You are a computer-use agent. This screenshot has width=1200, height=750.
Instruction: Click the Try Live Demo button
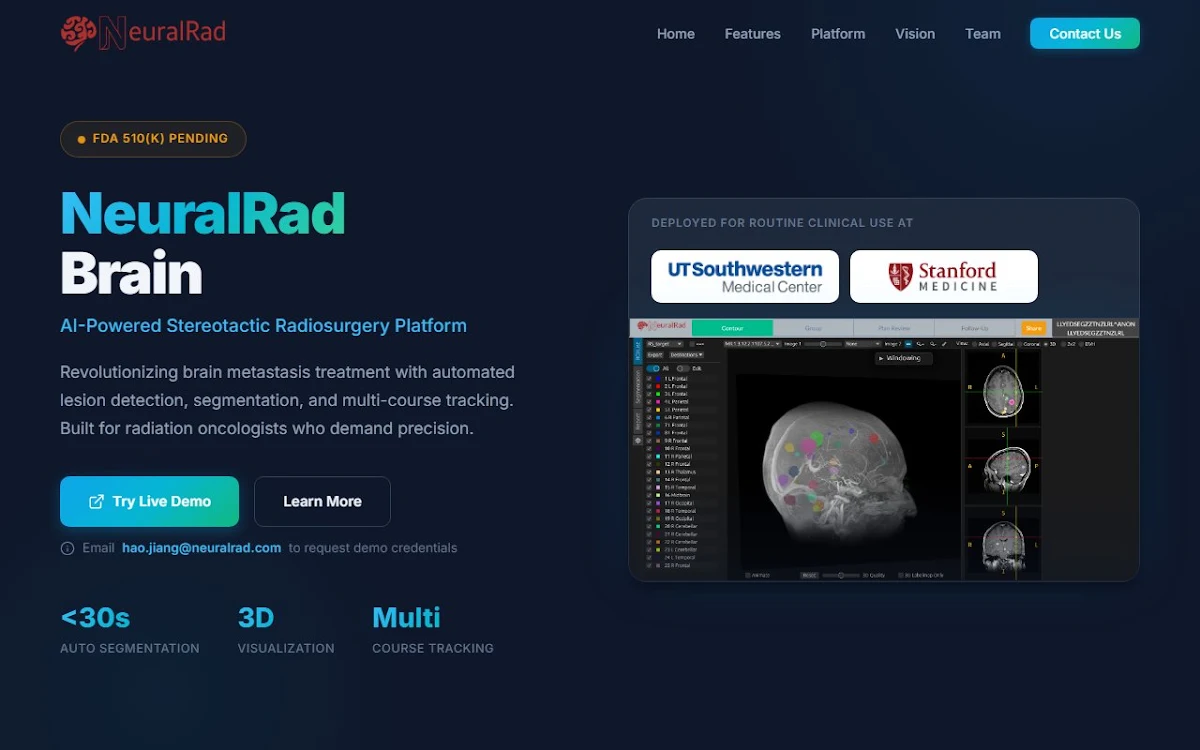[149, 502]
